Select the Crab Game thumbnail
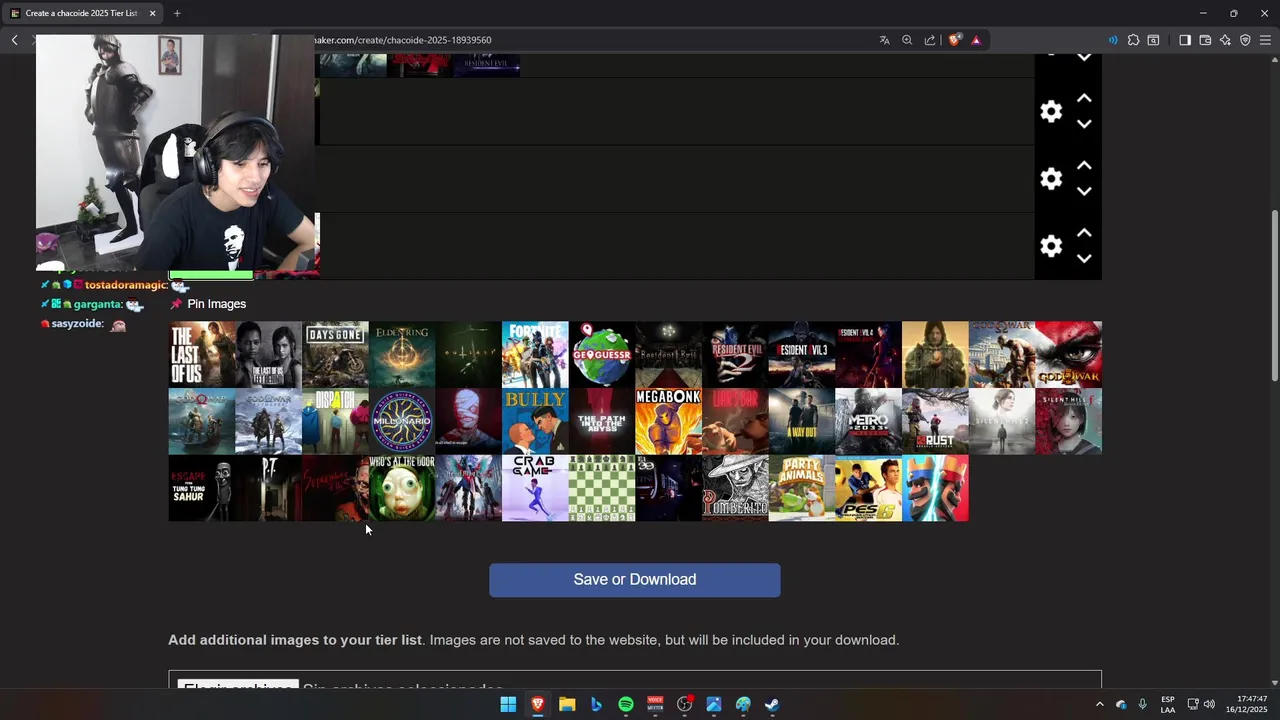Viewport: 1280px width, 720px height. [535, 488]
